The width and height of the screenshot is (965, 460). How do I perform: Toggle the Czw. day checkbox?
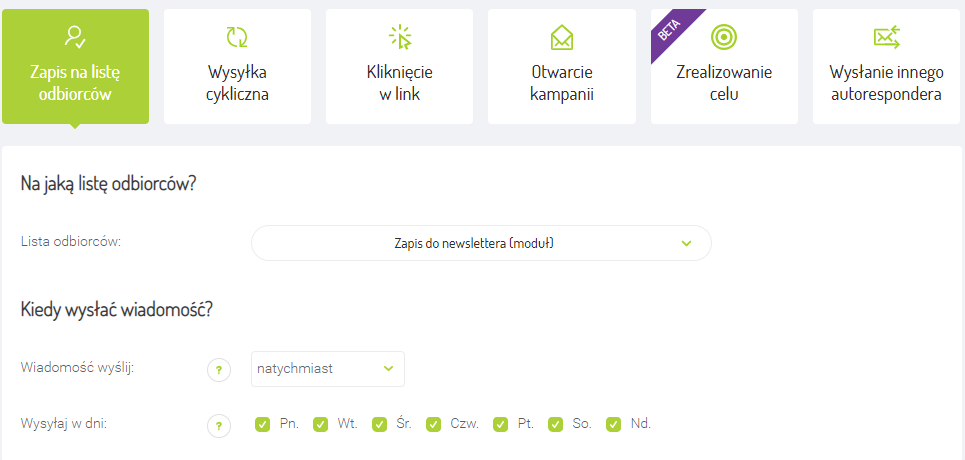coord(433,424)
